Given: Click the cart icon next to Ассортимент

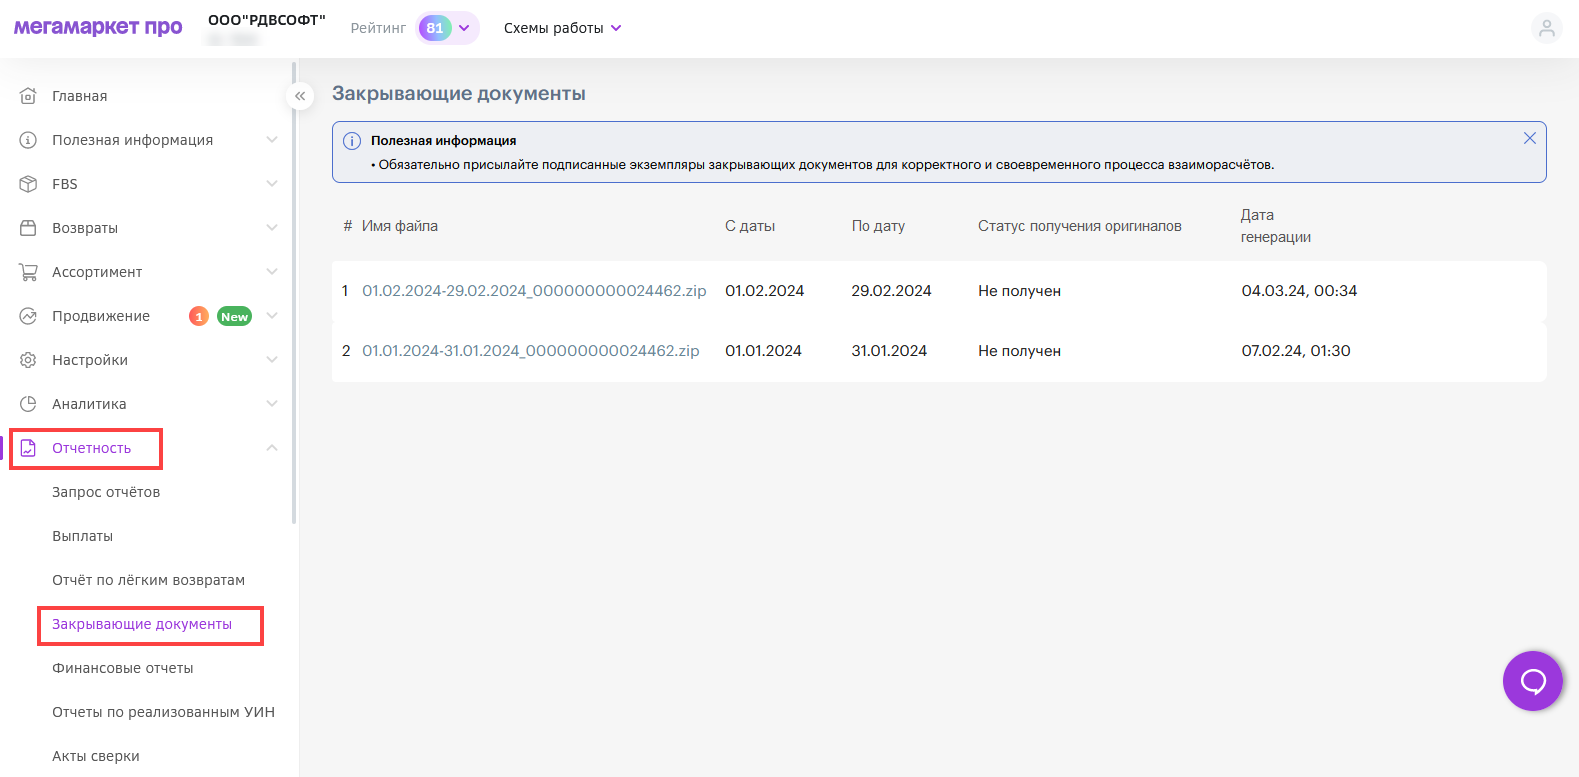Looking at the screenshot, I should click(28, 272).
